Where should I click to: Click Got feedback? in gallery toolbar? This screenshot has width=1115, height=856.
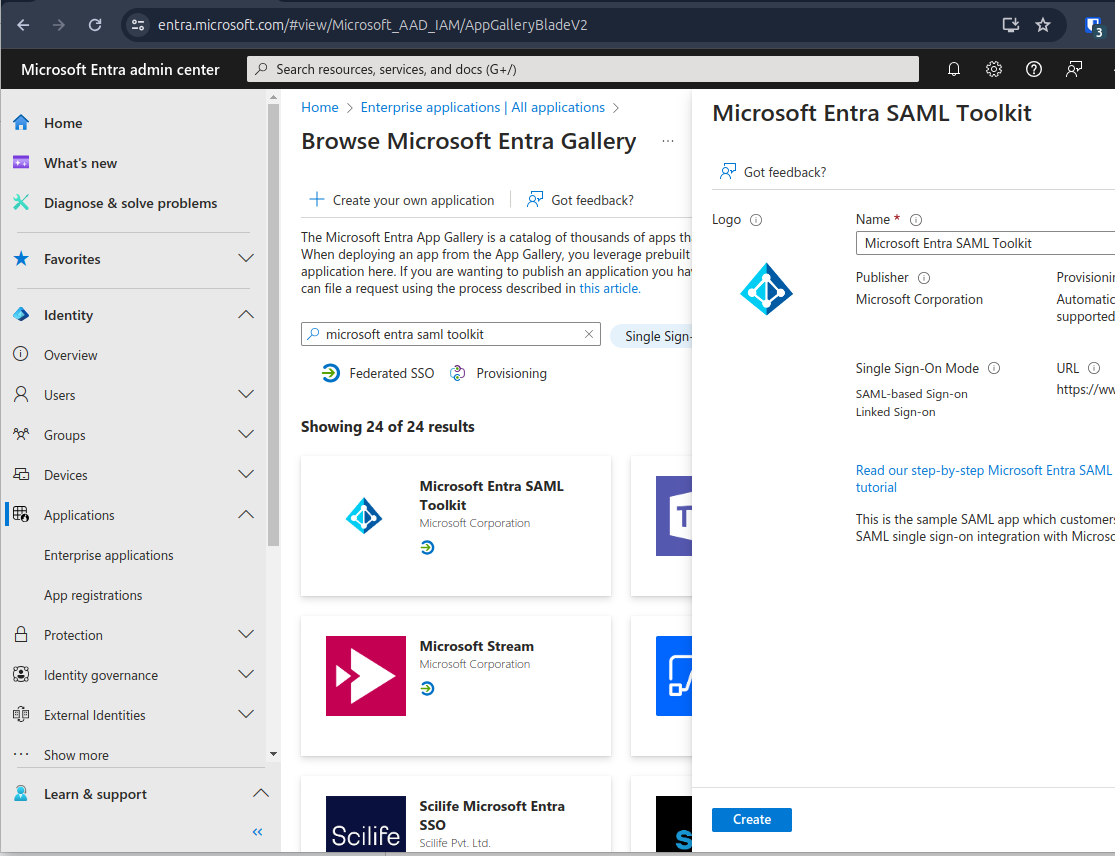(580, 200)
